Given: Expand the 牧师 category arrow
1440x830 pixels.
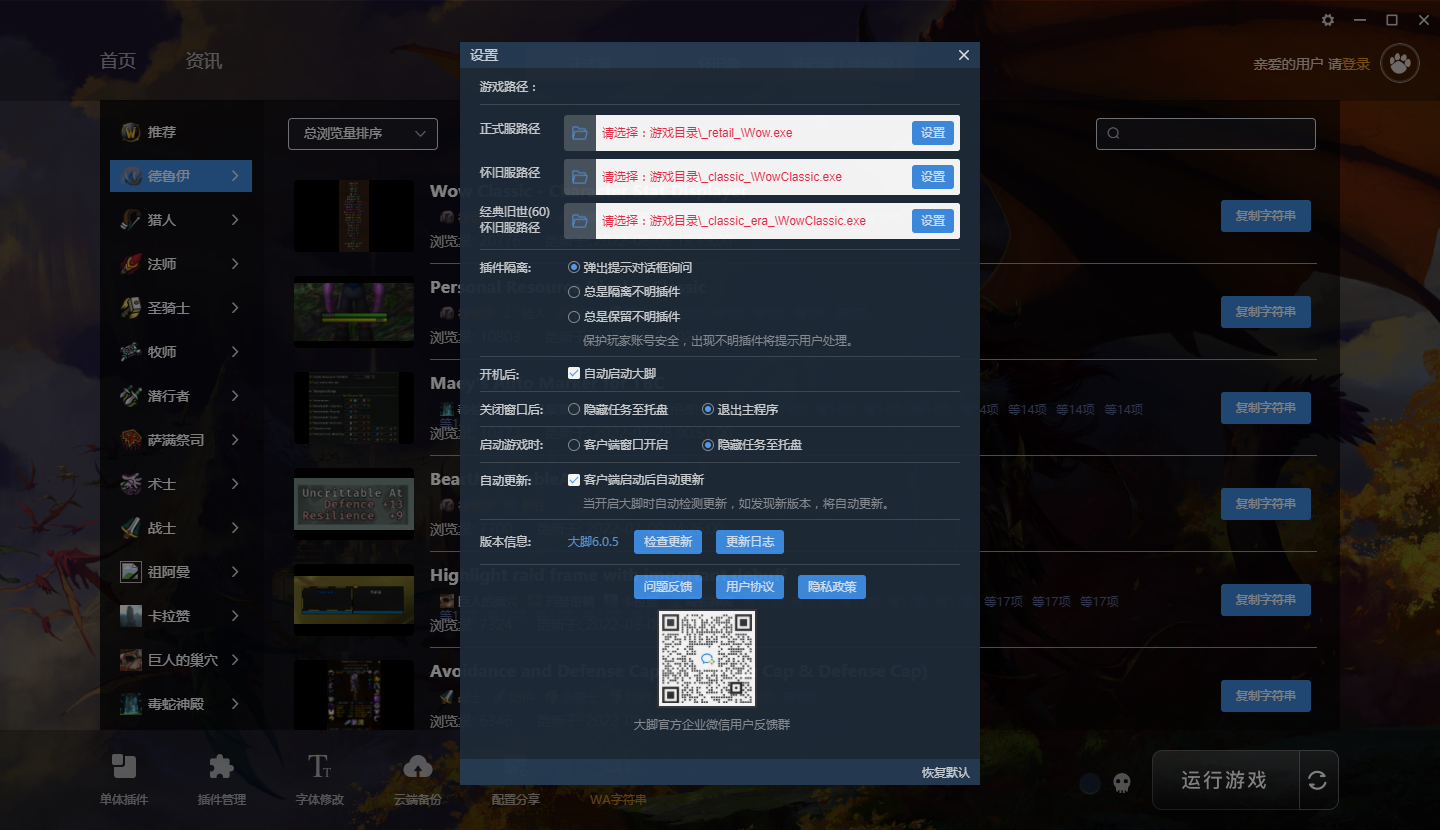Looking at the screenshot, I should pos(235,352).
